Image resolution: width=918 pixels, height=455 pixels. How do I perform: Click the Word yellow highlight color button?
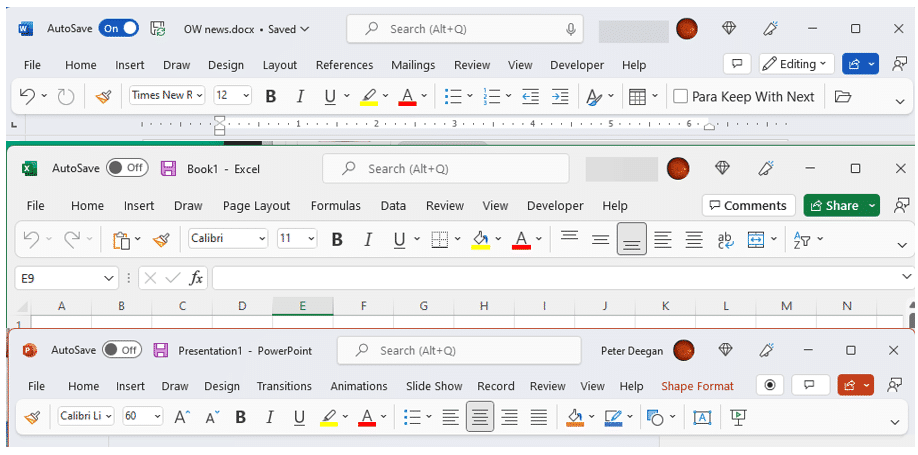[369, 97]
